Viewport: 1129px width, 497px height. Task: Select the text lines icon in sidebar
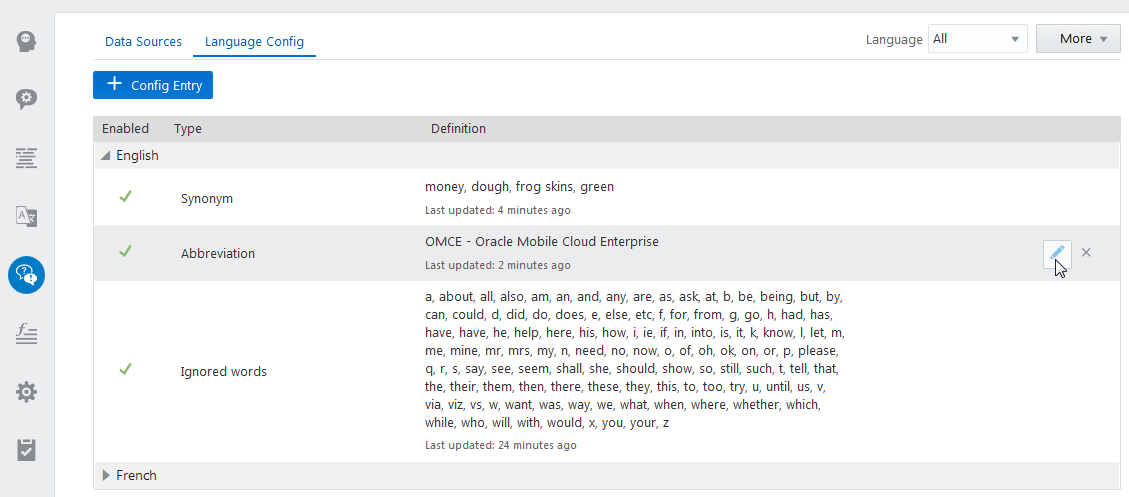(x=26, y=157)
